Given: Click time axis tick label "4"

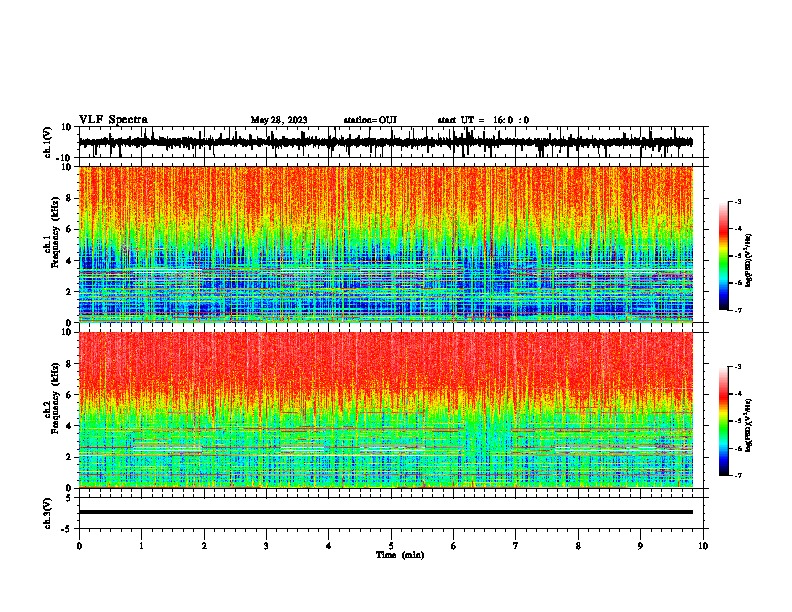Looking at the screenshot, I should coord(329,545).
